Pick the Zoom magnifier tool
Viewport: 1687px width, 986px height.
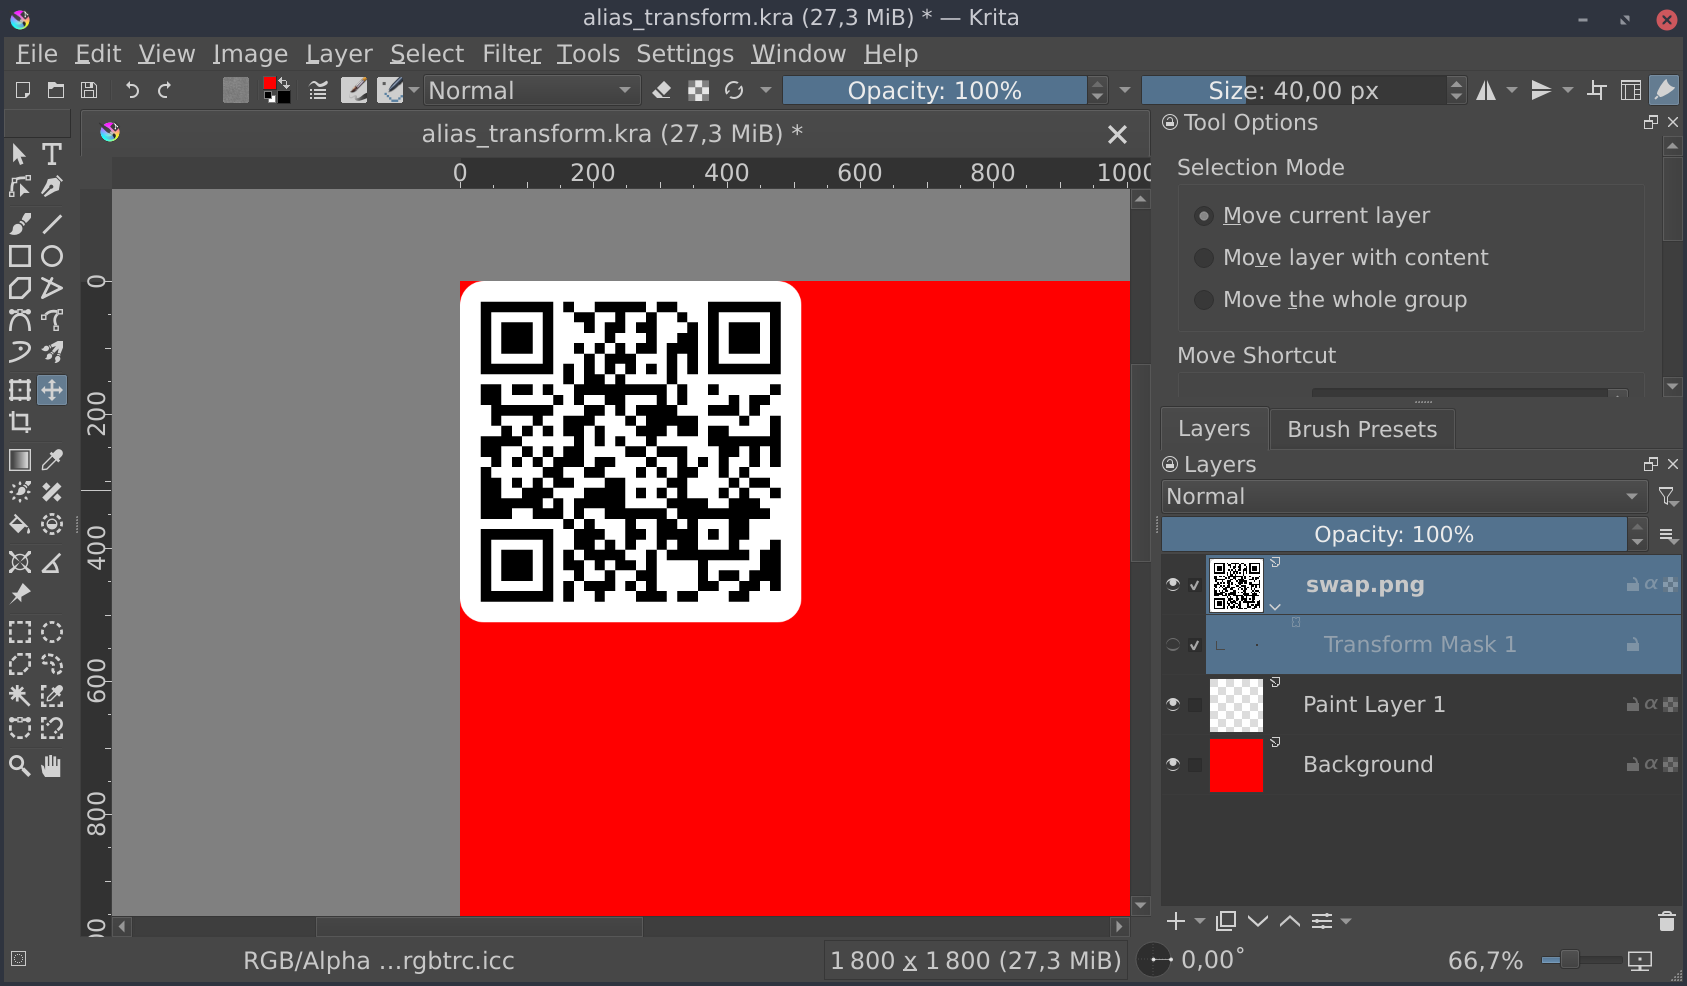tap(20, 766)
